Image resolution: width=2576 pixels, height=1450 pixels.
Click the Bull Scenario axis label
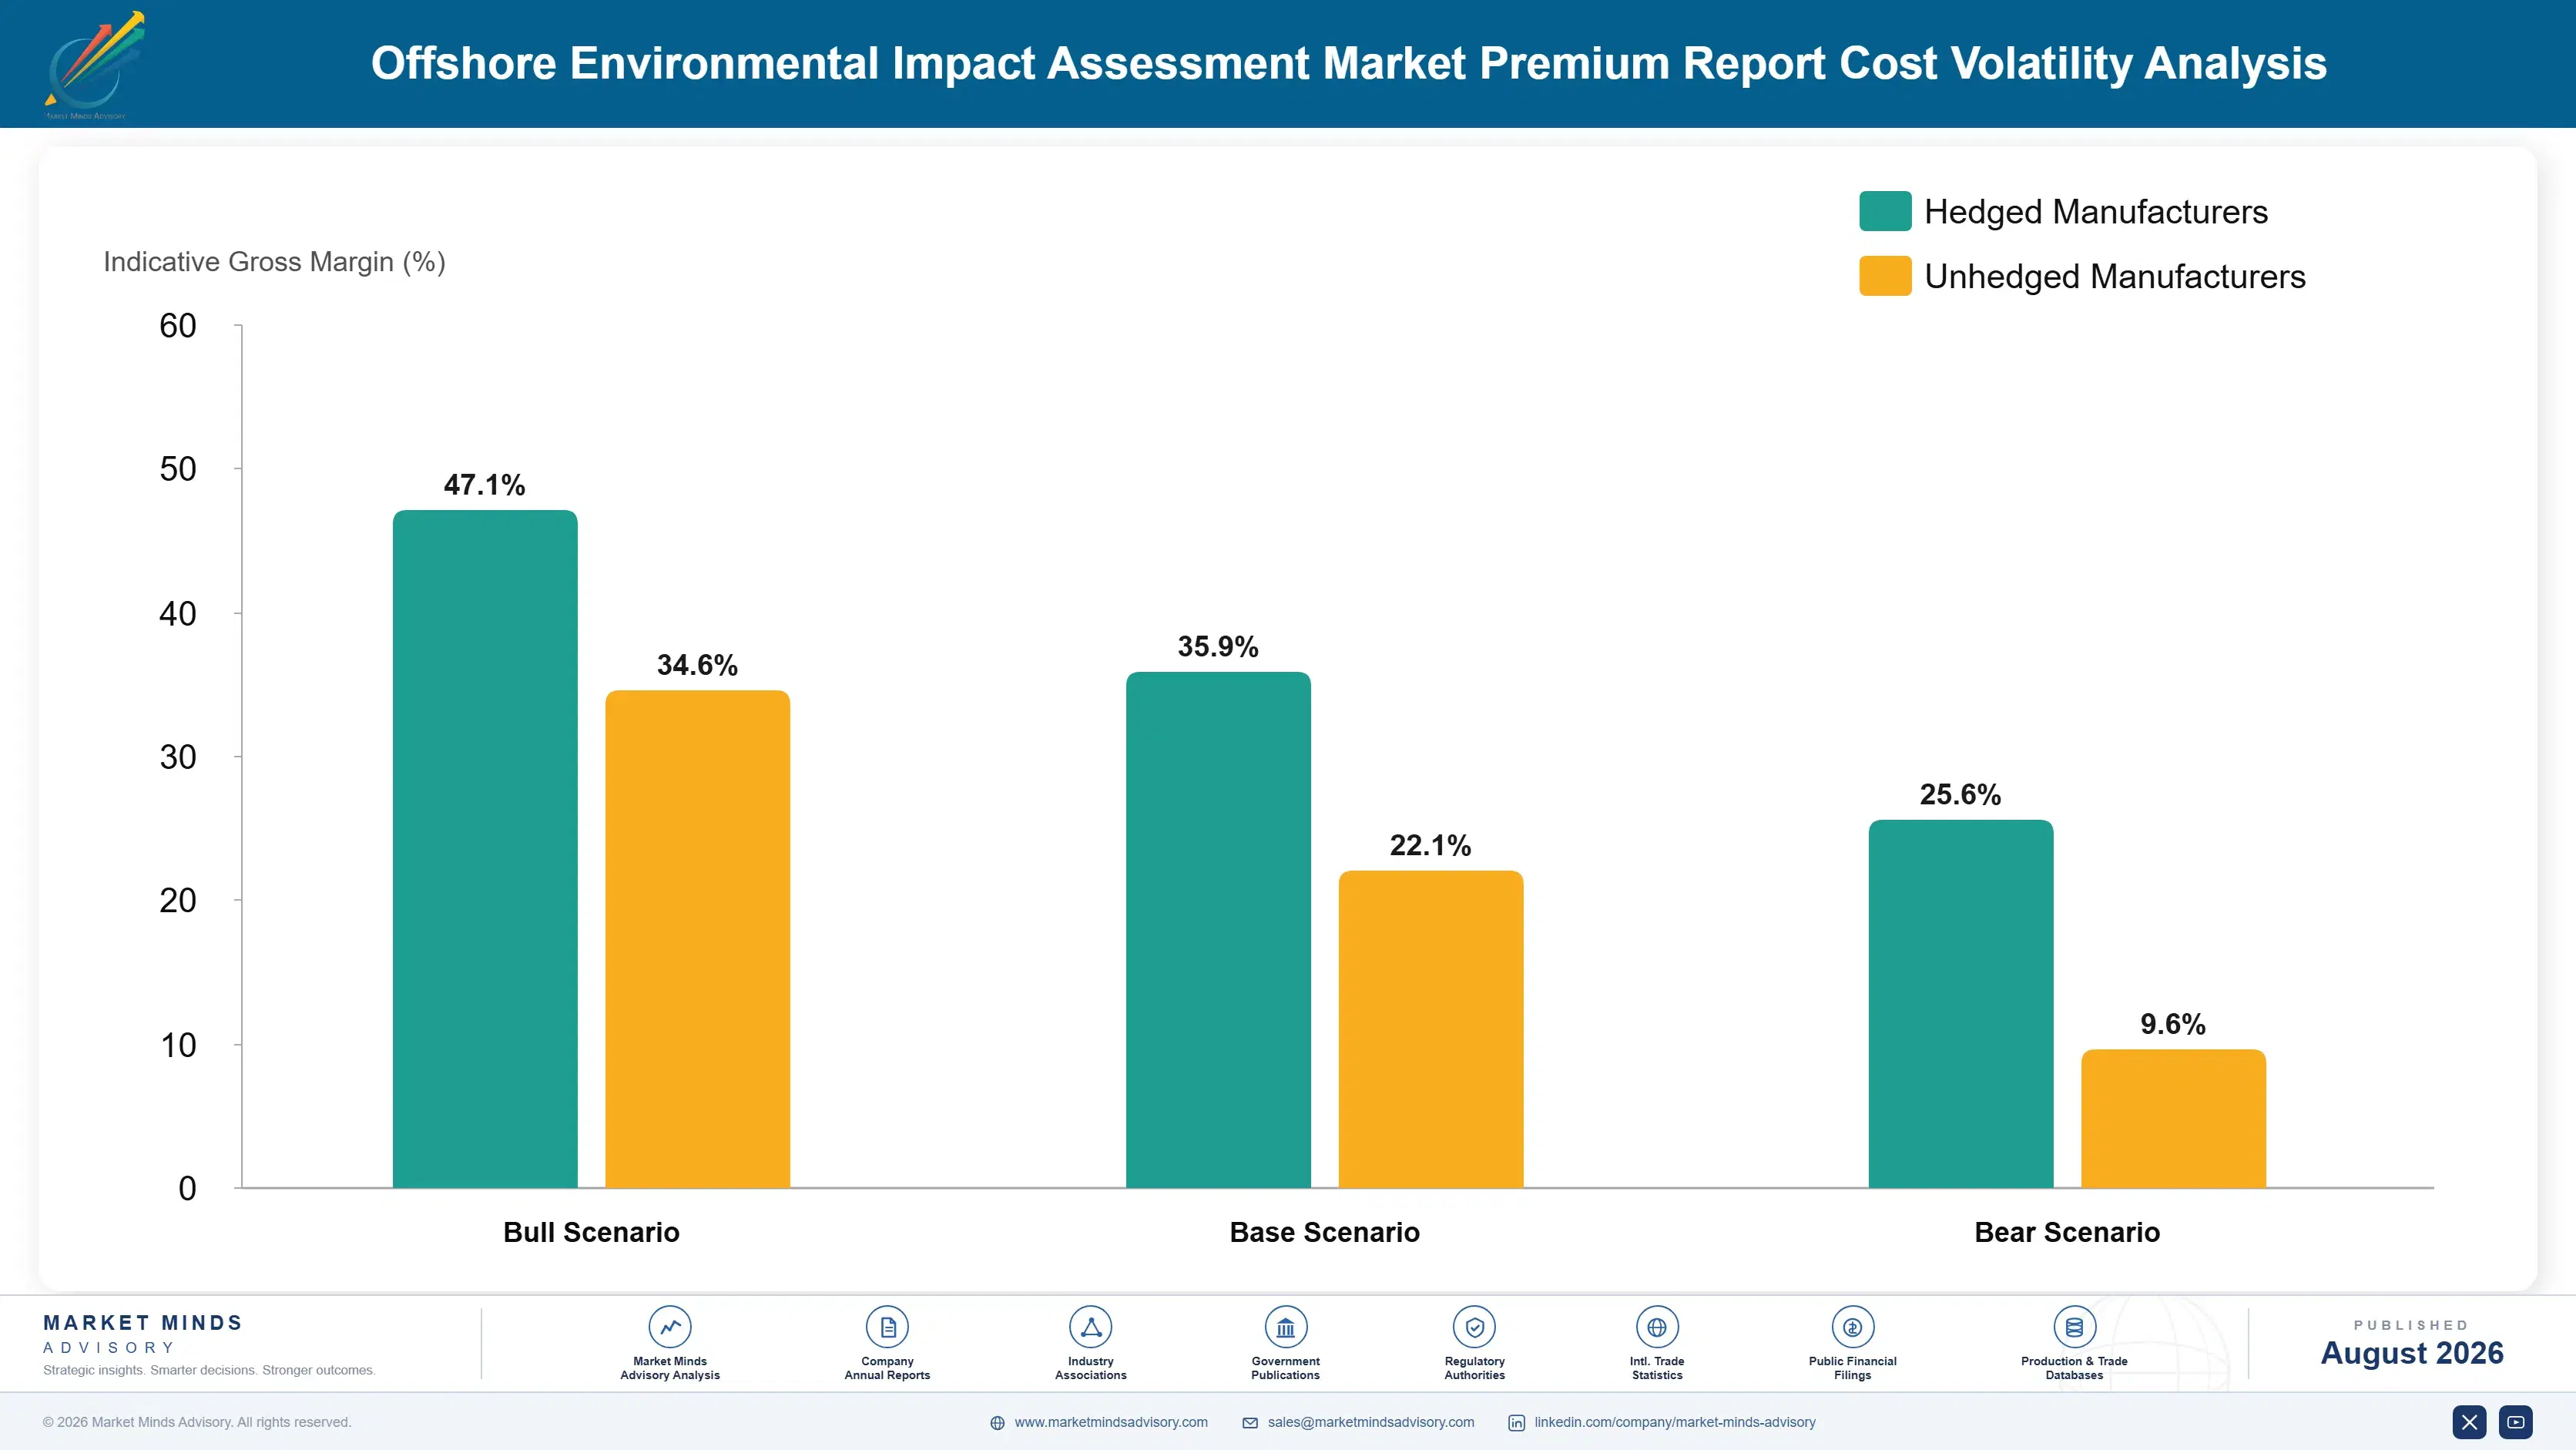591,1232
